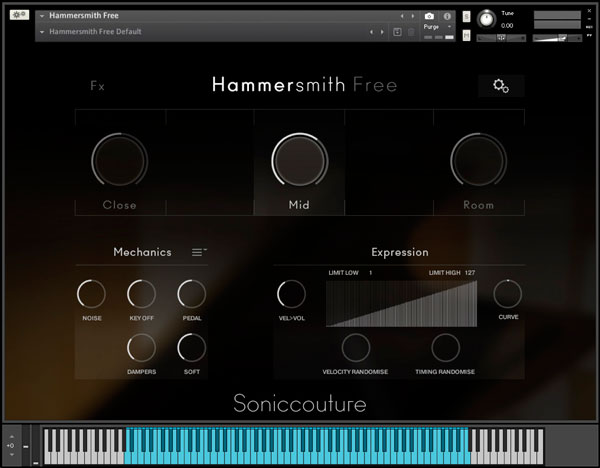Expand the Hammersmith Free Default snapshot dropdown
This screenshot has height=468, width=600.
coord(42,32)
